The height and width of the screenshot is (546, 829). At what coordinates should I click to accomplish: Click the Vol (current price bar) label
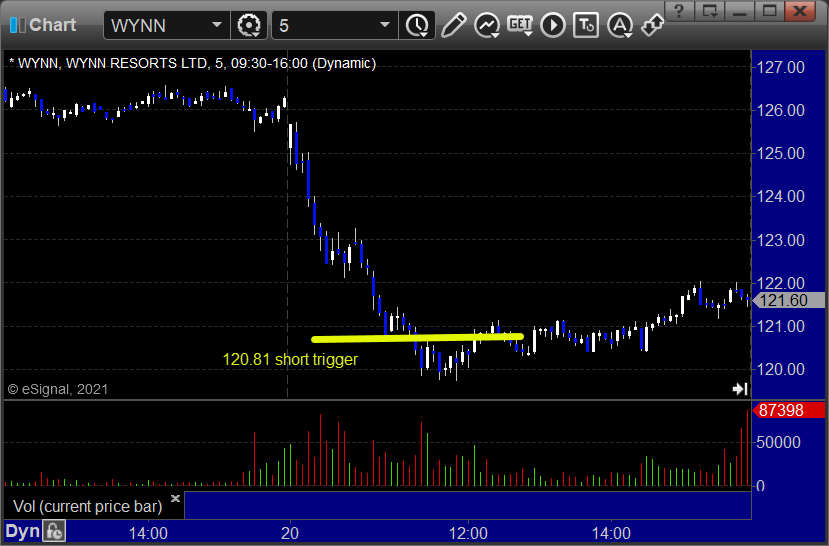(88, 506)
